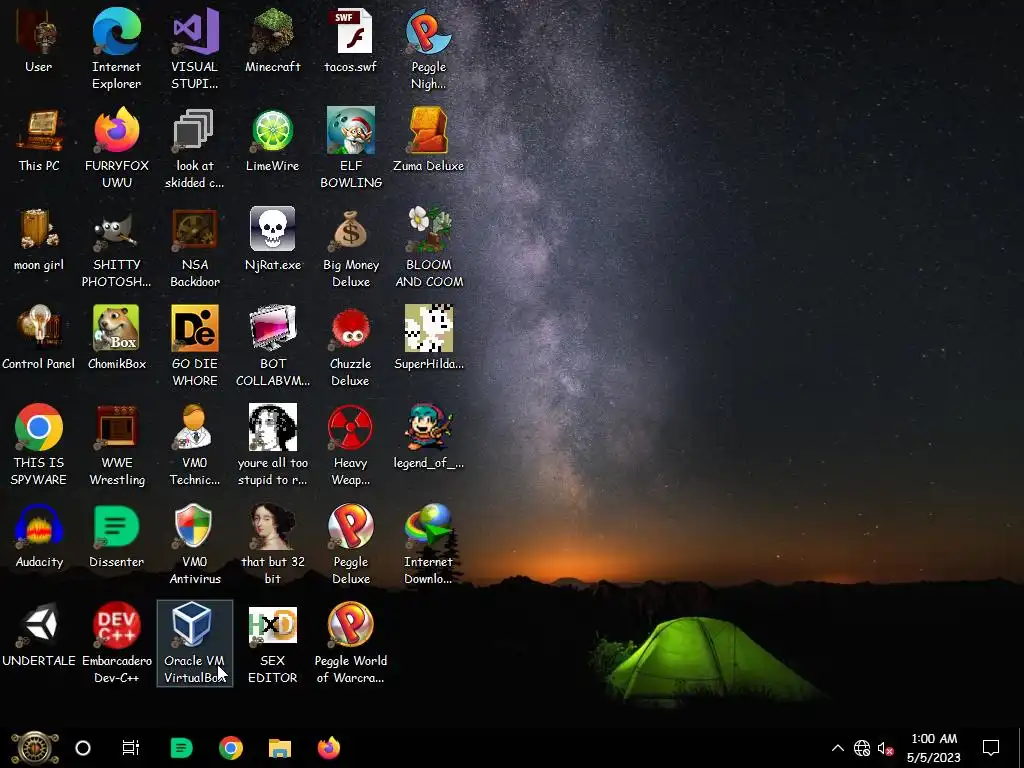The image size is (1024, 768).
Task: Open WWE Wrestling shortcut
Action: [x=116, y=445]
